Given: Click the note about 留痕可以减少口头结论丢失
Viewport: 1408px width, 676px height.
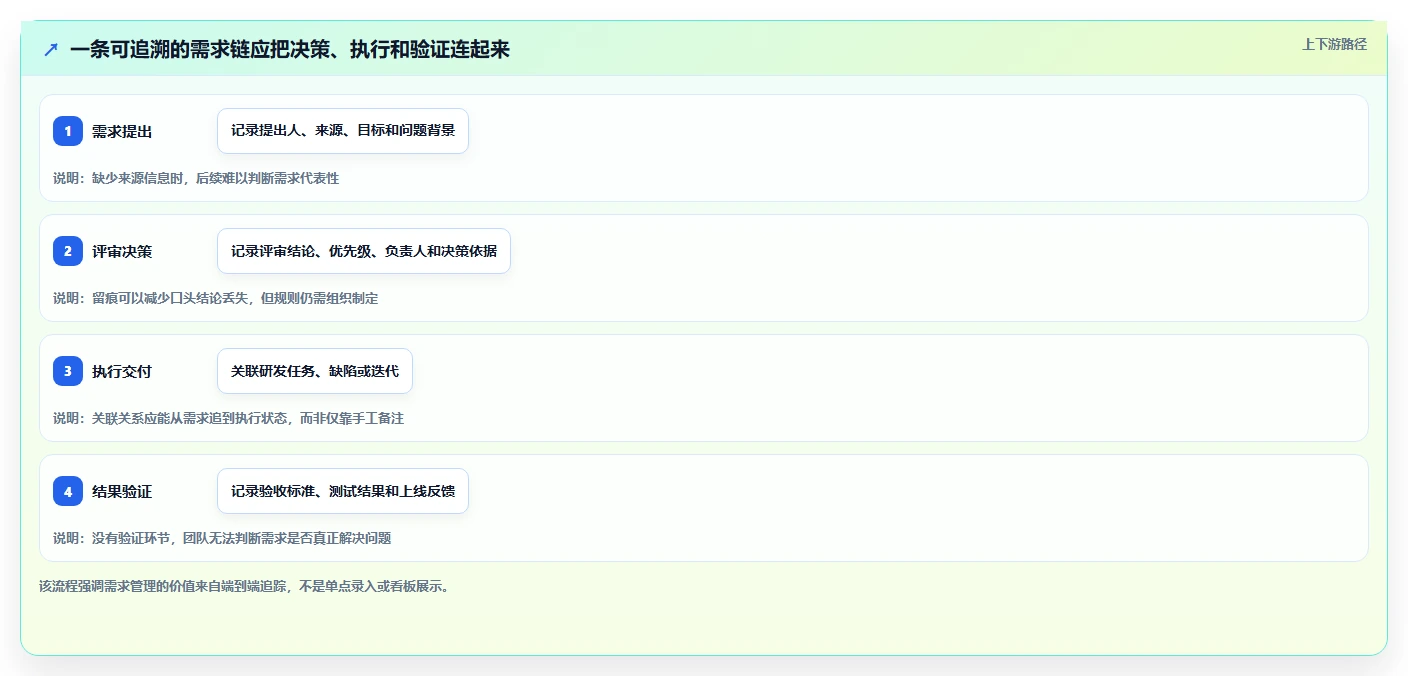Looking at the screenshot, I should (216, 298).
